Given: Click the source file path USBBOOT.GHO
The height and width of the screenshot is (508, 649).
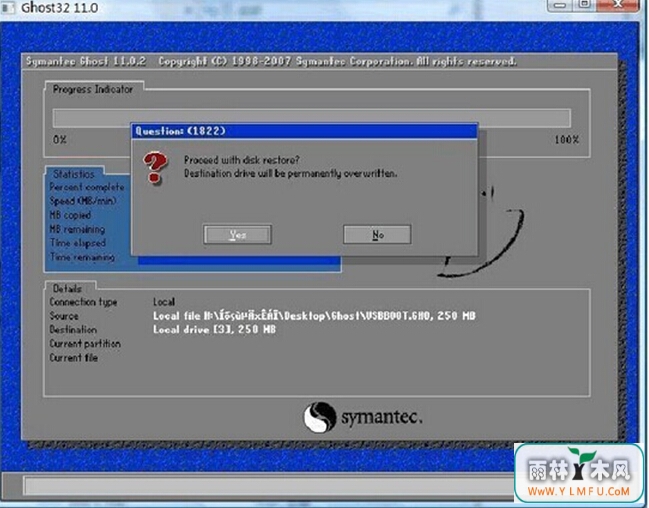Looking at the screenshot, I should pos(314,316).
